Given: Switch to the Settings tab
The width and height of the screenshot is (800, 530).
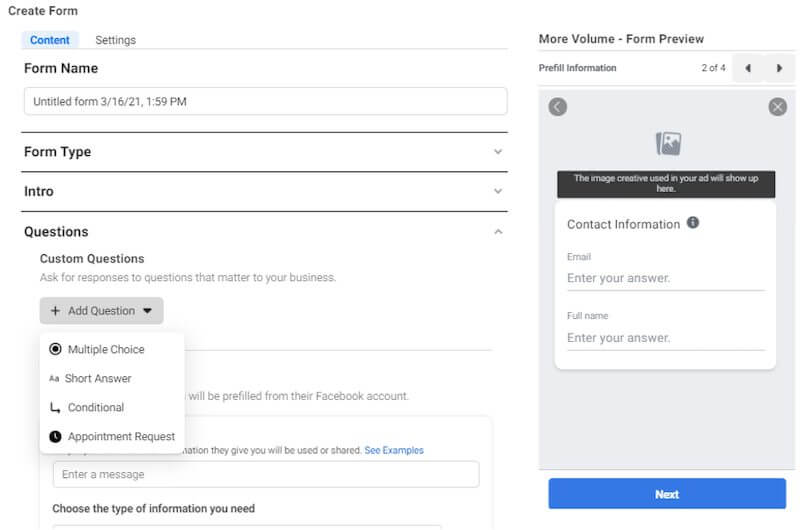Looking at the screenshot, I should click(115, 40).
